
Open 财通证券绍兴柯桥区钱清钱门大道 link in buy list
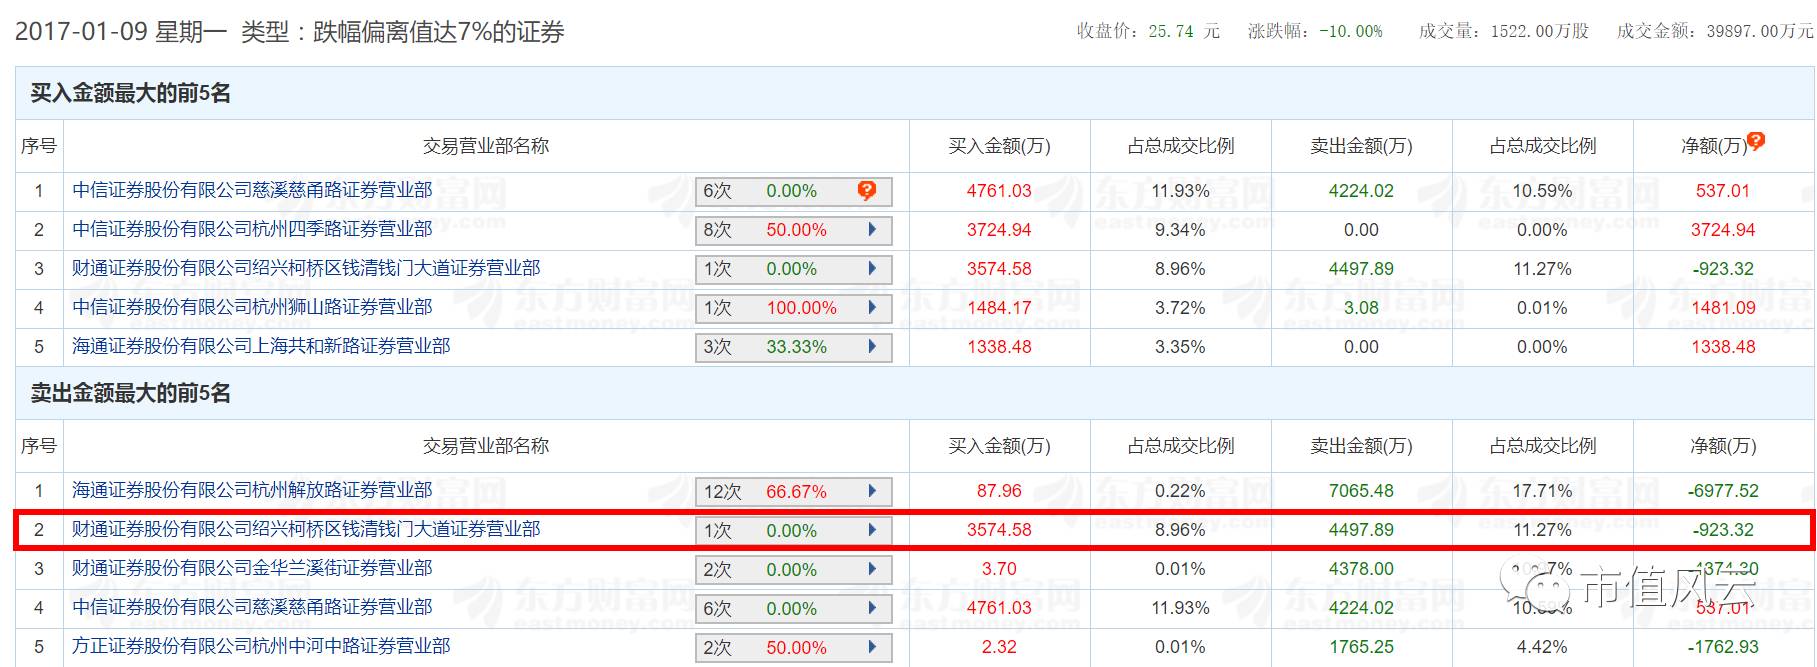[x=306, y=268]
